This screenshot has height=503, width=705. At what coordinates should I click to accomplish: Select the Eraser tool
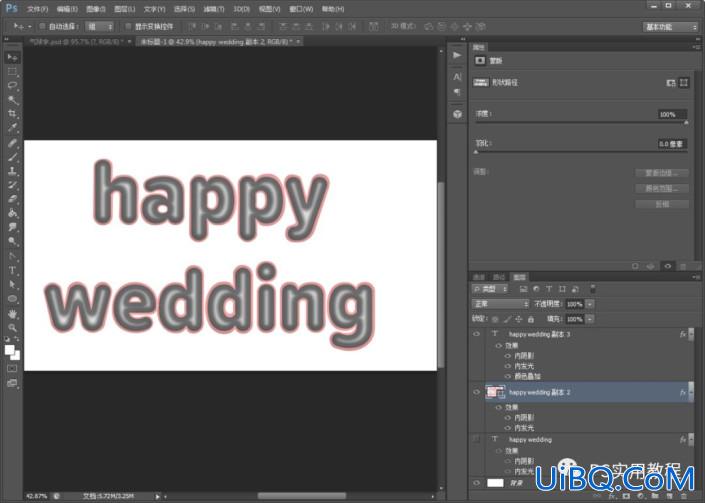[12, 199]
